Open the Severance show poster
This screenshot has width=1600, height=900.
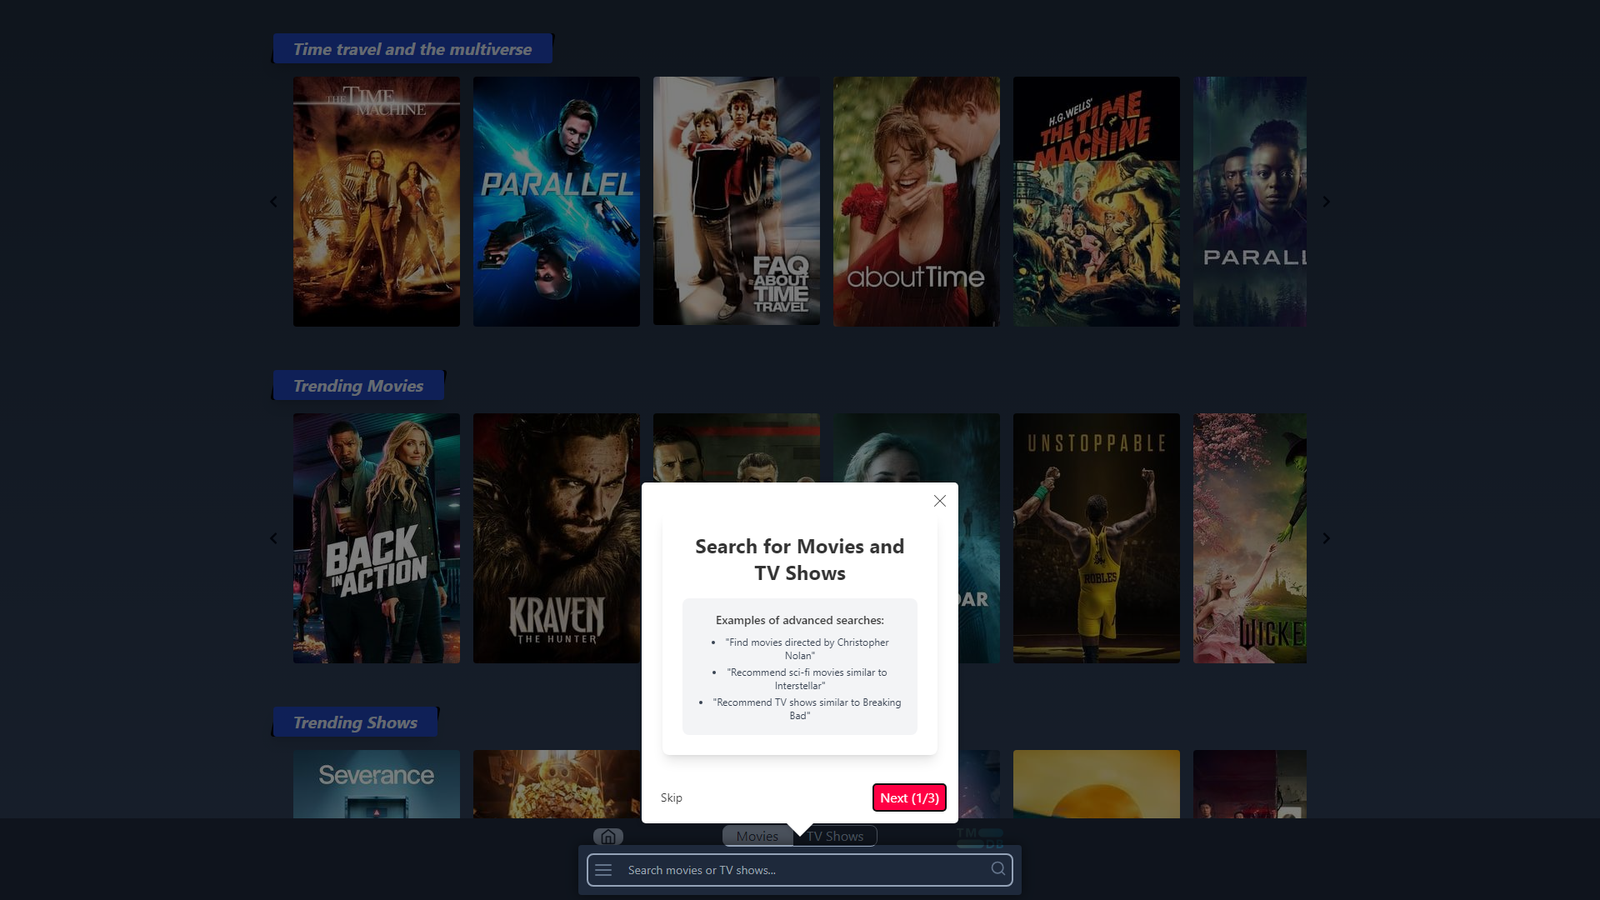pos(376,784)
